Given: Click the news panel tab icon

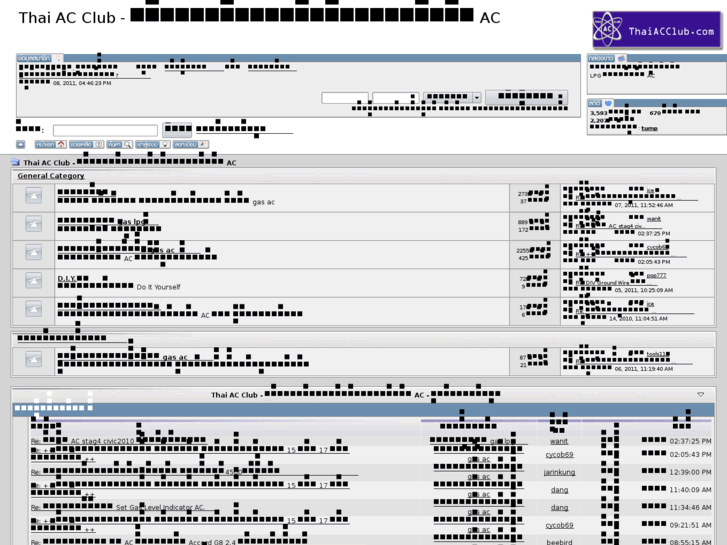Looking at the screenshot, I should tap(621, 58).
